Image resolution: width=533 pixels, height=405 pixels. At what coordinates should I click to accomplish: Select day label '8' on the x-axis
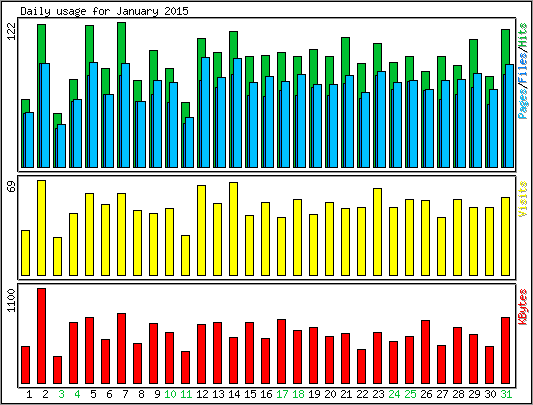[x=141, y=394]
